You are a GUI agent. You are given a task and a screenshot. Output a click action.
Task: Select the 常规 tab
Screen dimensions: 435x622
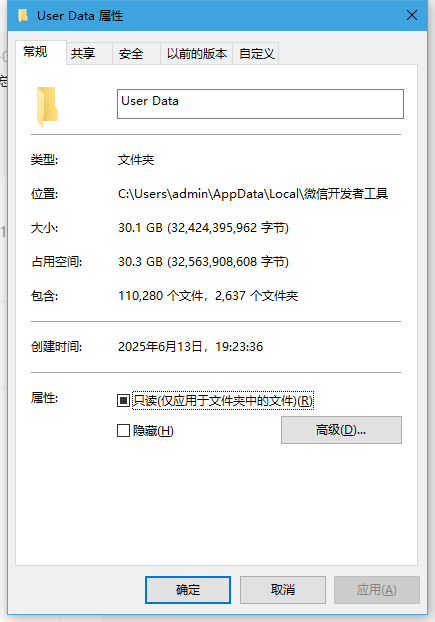[x=41, y=52]
